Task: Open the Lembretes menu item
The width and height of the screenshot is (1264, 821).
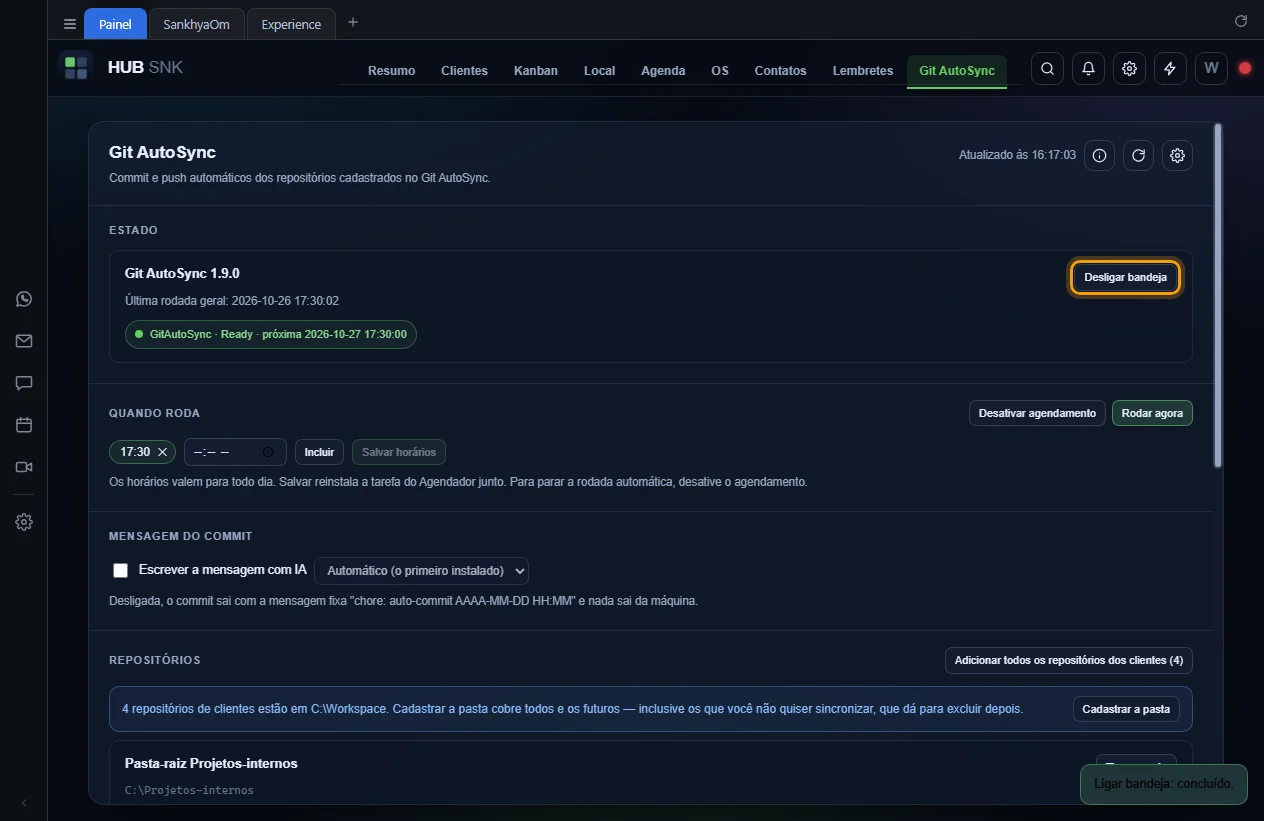Action: [863, 70]
